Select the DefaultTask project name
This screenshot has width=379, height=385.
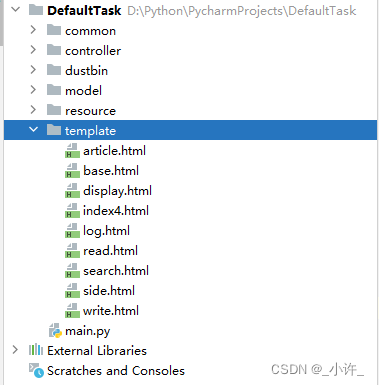(x=84, y=11)
